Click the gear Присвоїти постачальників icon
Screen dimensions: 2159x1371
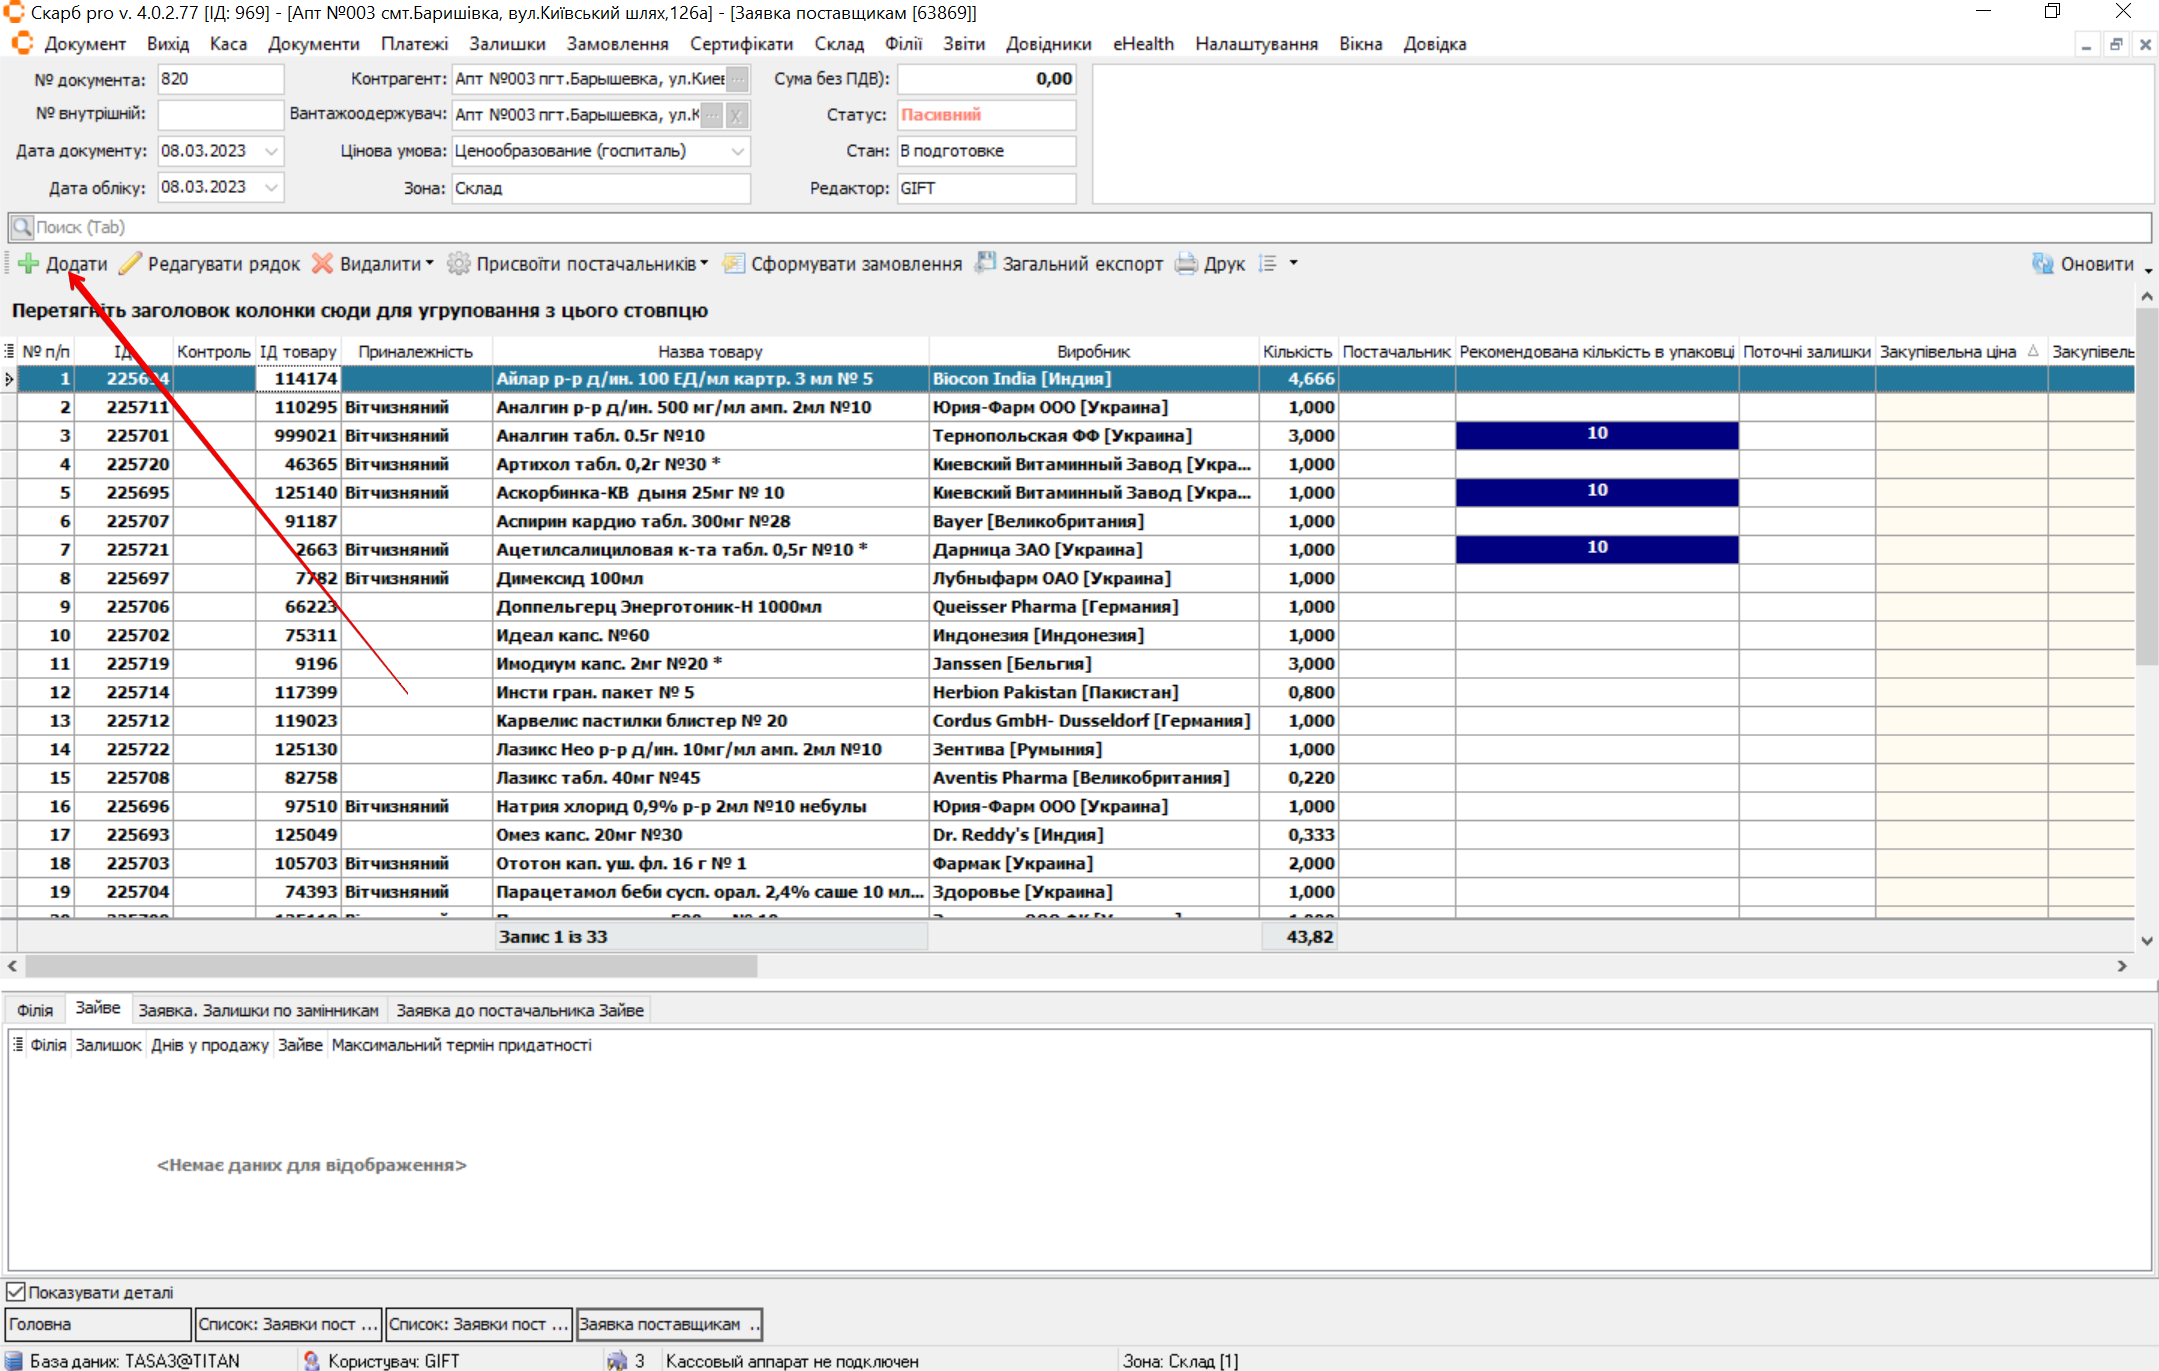[458, 264]
